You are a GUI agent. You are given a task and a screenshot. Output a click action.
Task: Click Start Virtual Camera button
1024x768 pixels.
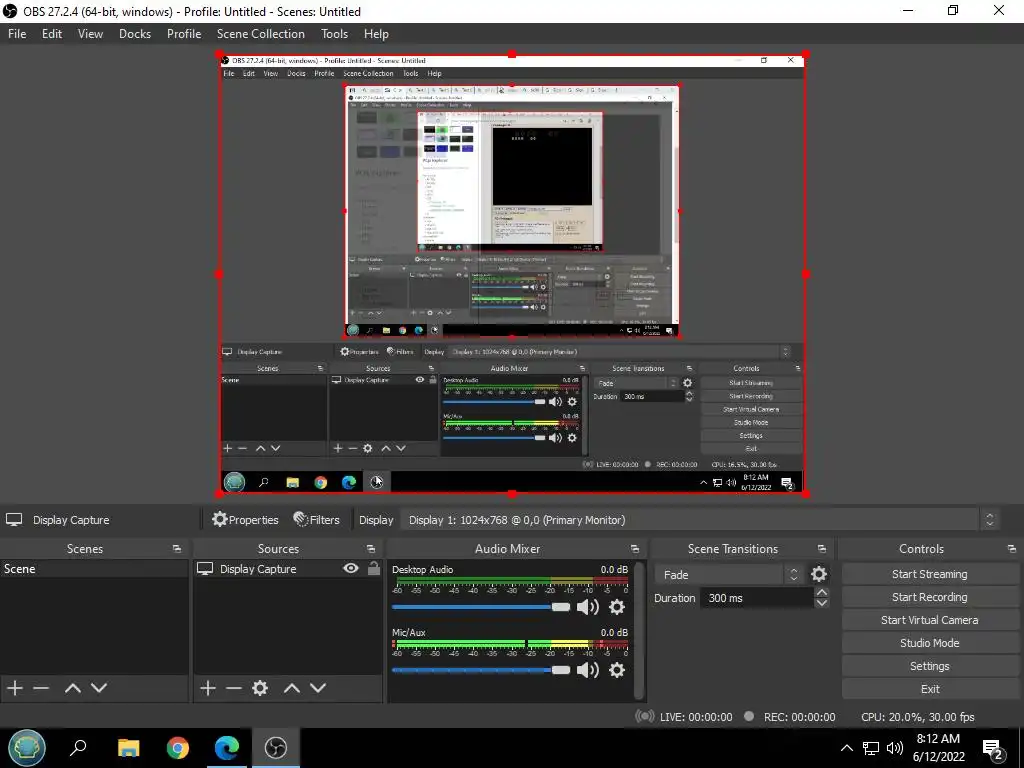click(929, 620)
